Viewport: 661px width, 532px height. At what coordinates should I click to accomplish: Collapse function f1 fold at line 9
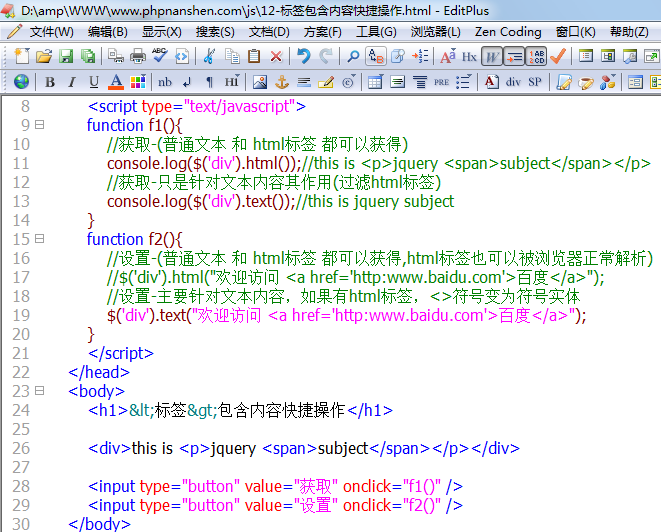(40, 125)
